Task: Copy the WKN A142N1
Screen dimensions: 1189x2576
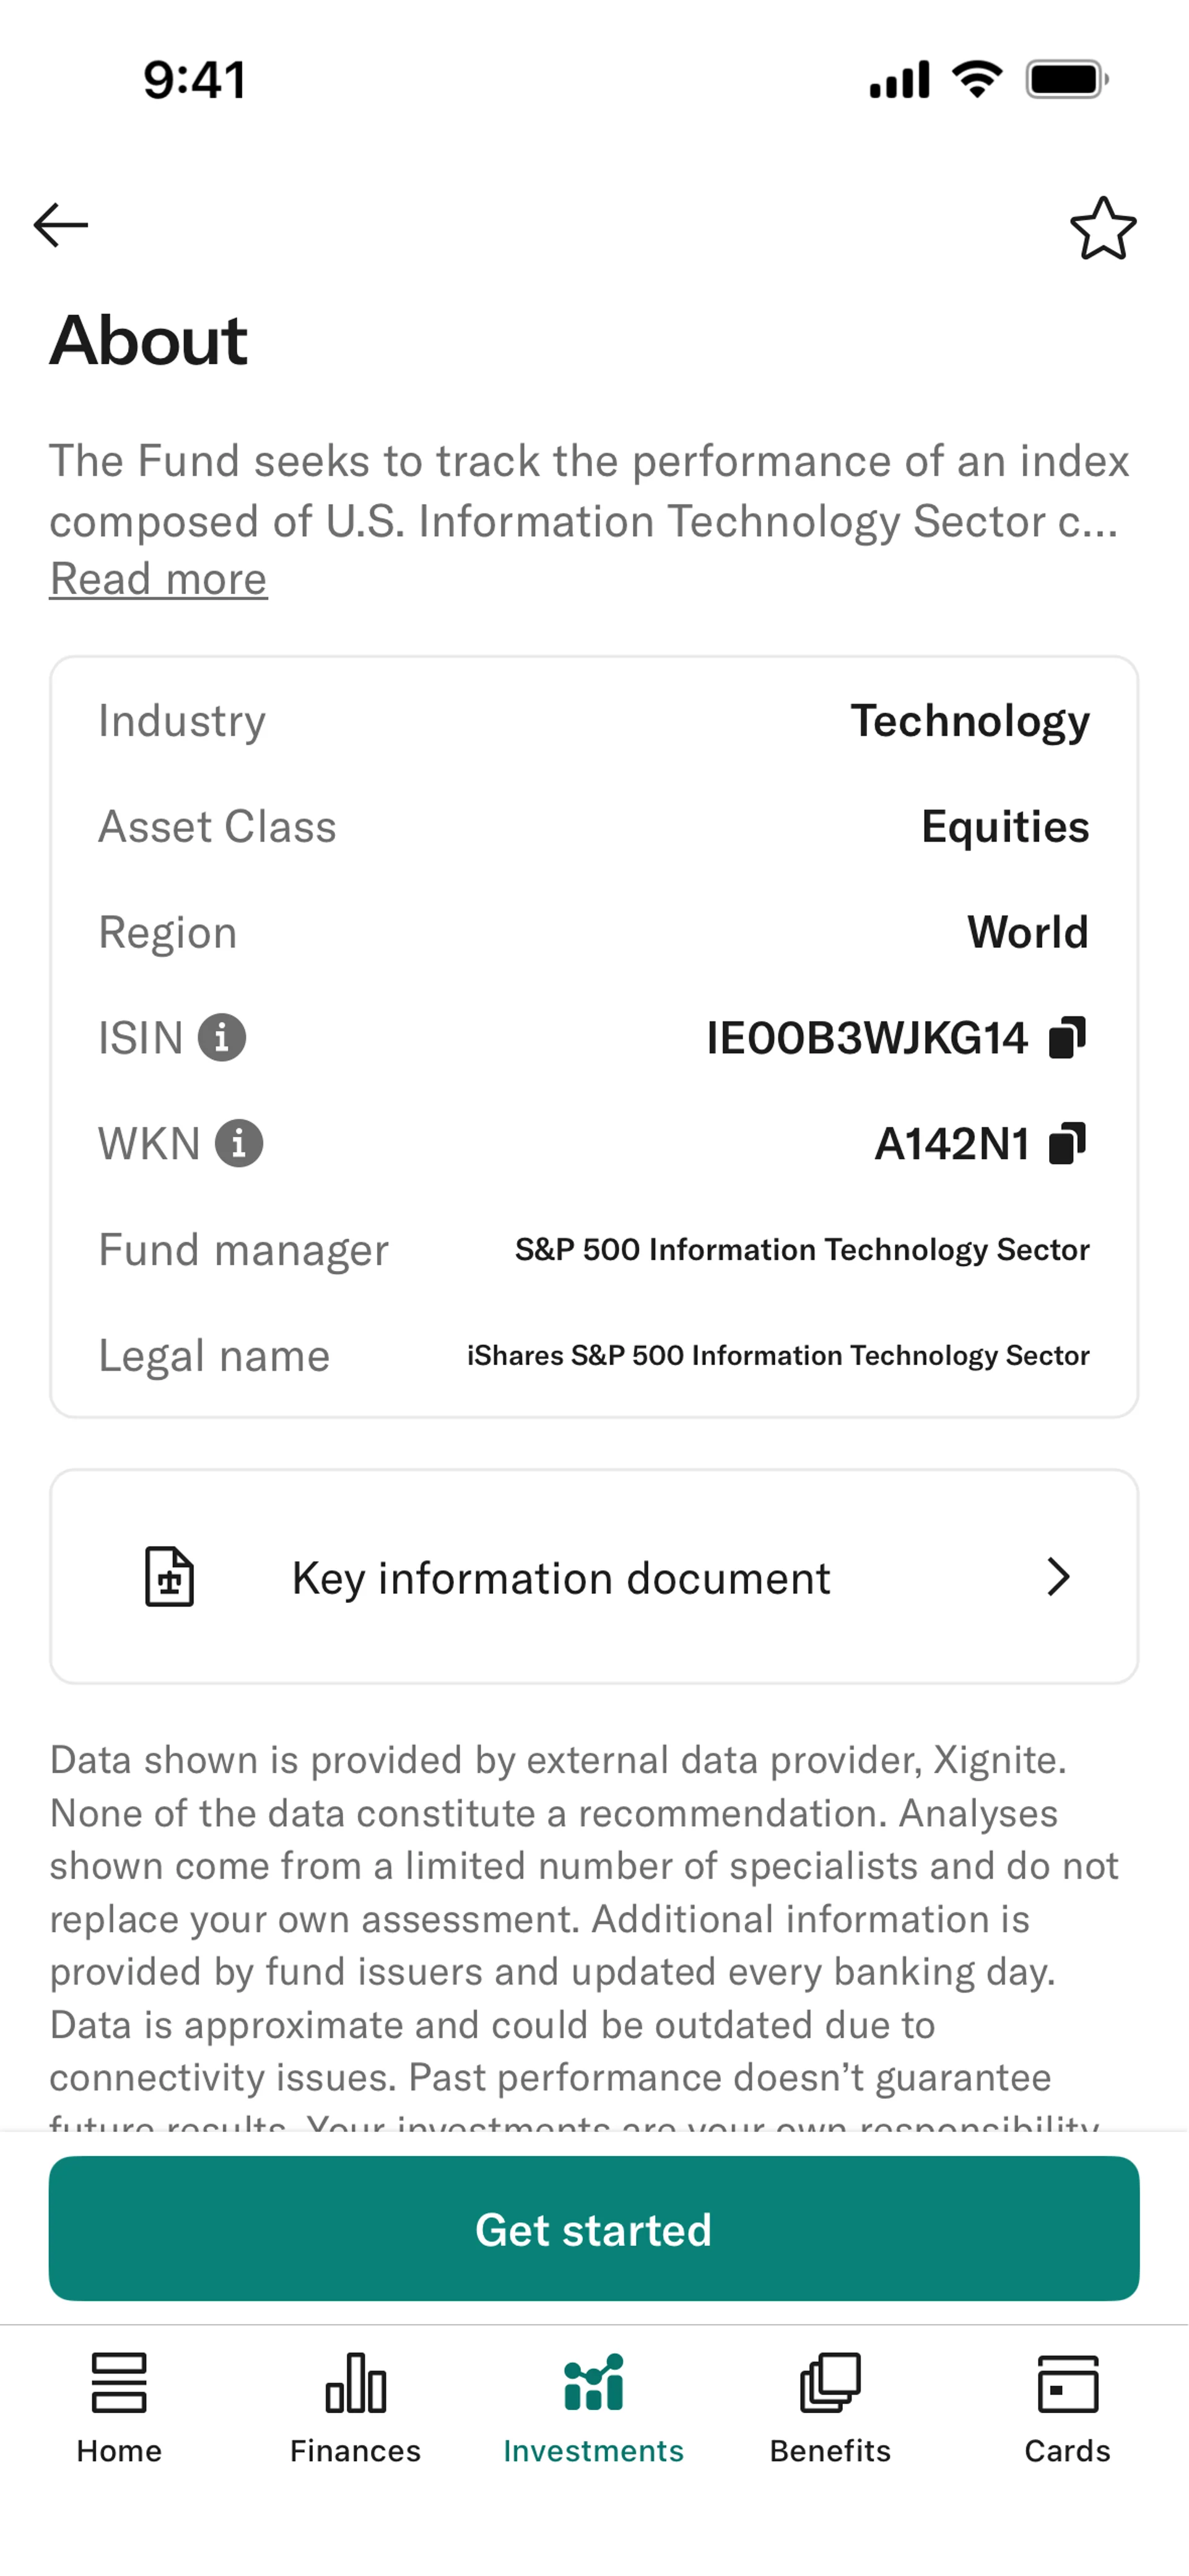Action: click(1067, 1143)
